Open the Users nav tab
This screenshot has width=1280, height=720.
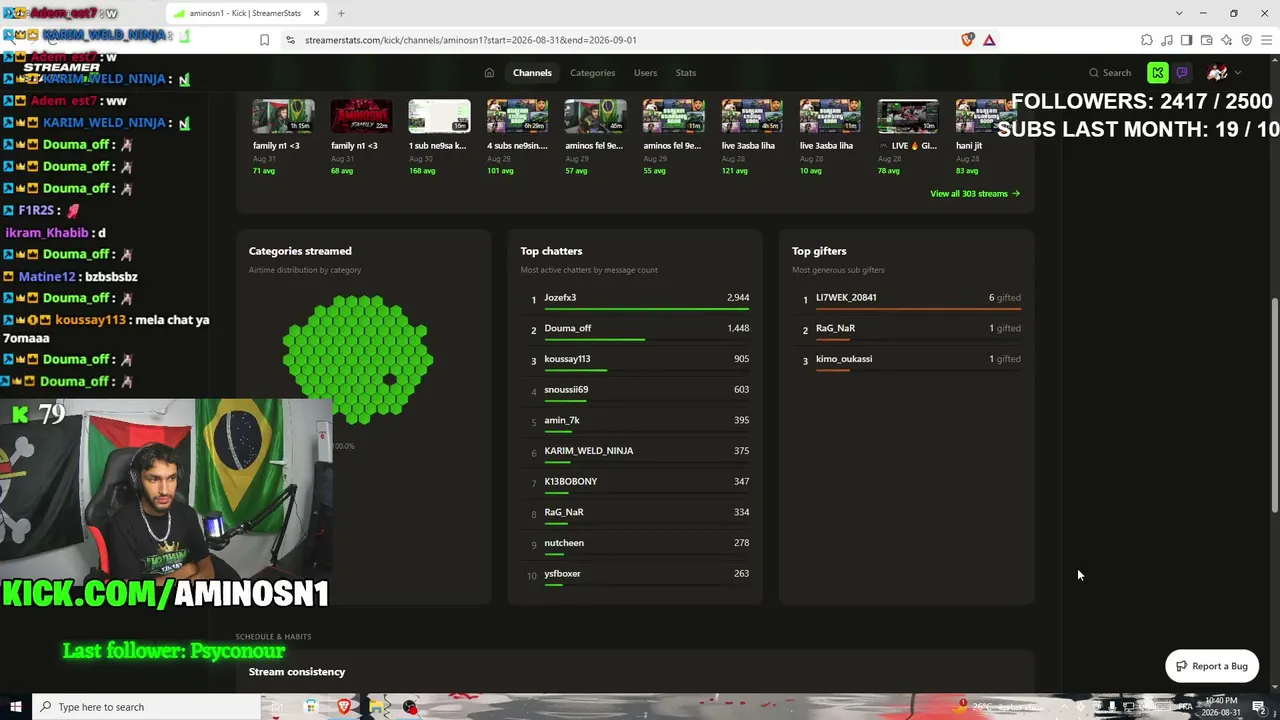click(x=645, y=73)
